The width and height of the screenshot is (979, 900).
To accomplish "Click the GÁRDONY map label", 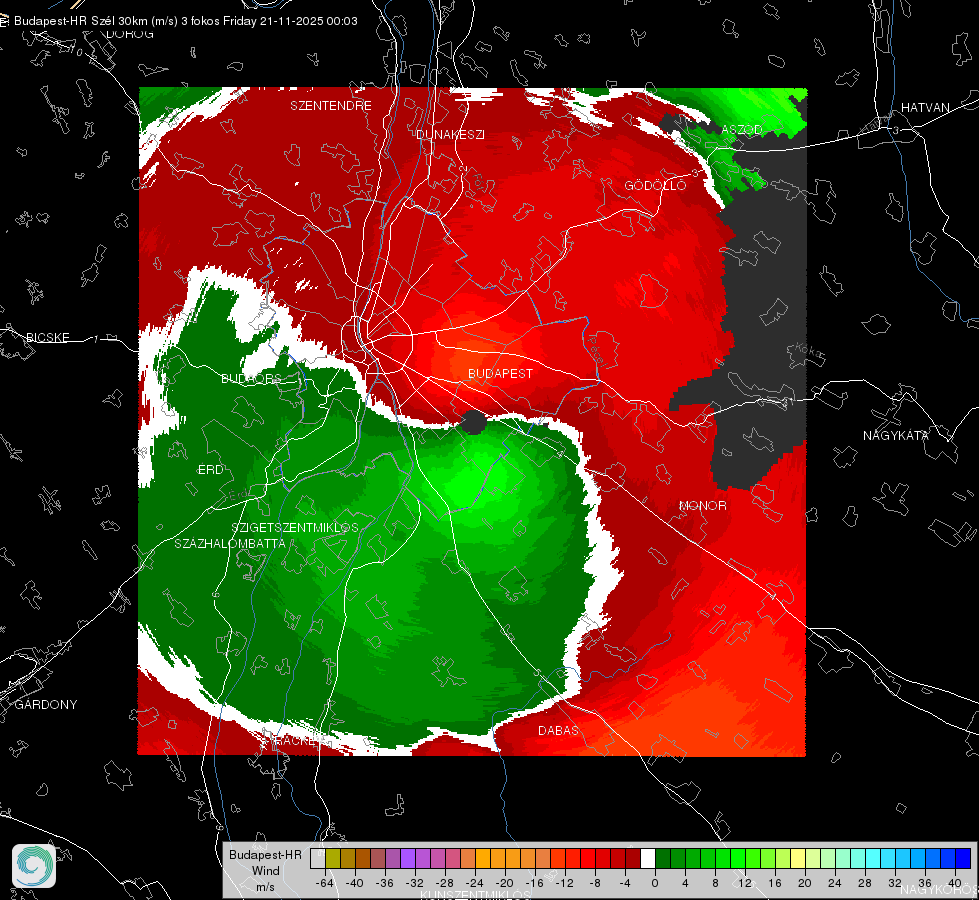I will coord(46,705).
